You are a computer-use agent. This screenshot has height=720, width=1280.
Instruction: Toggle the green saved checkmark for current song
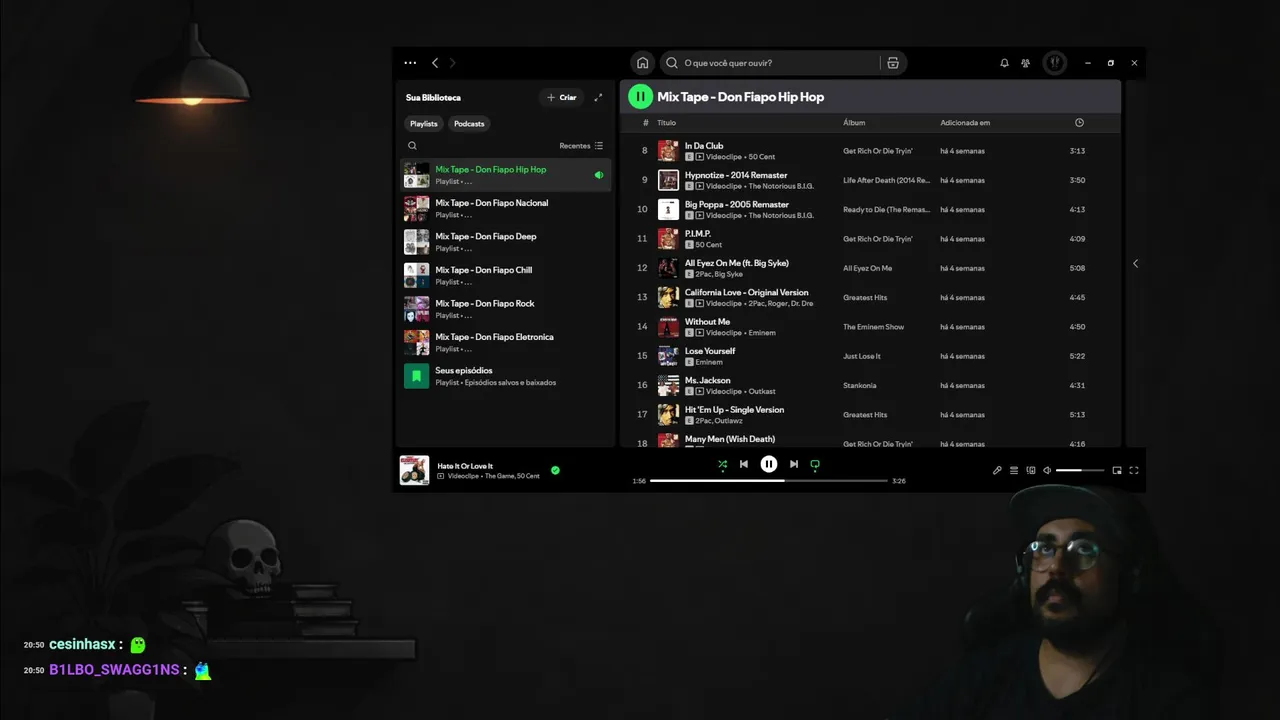click(555, 470)
